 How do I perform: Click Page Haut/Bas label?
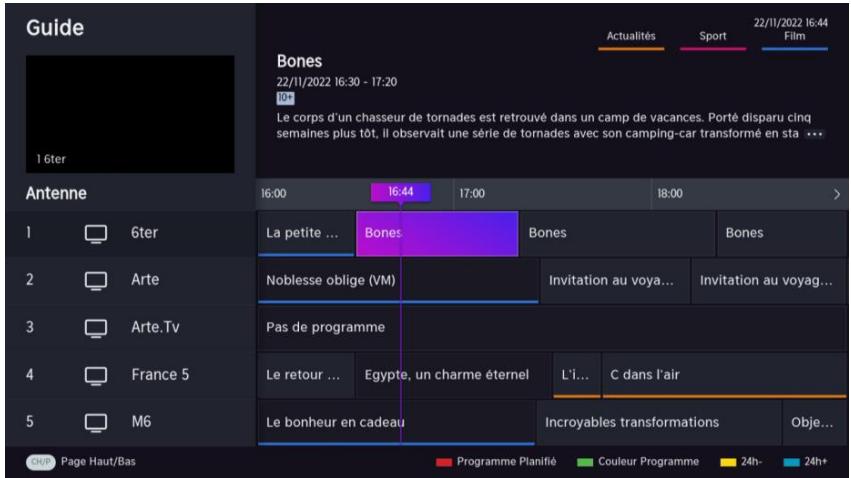point(98,462)
